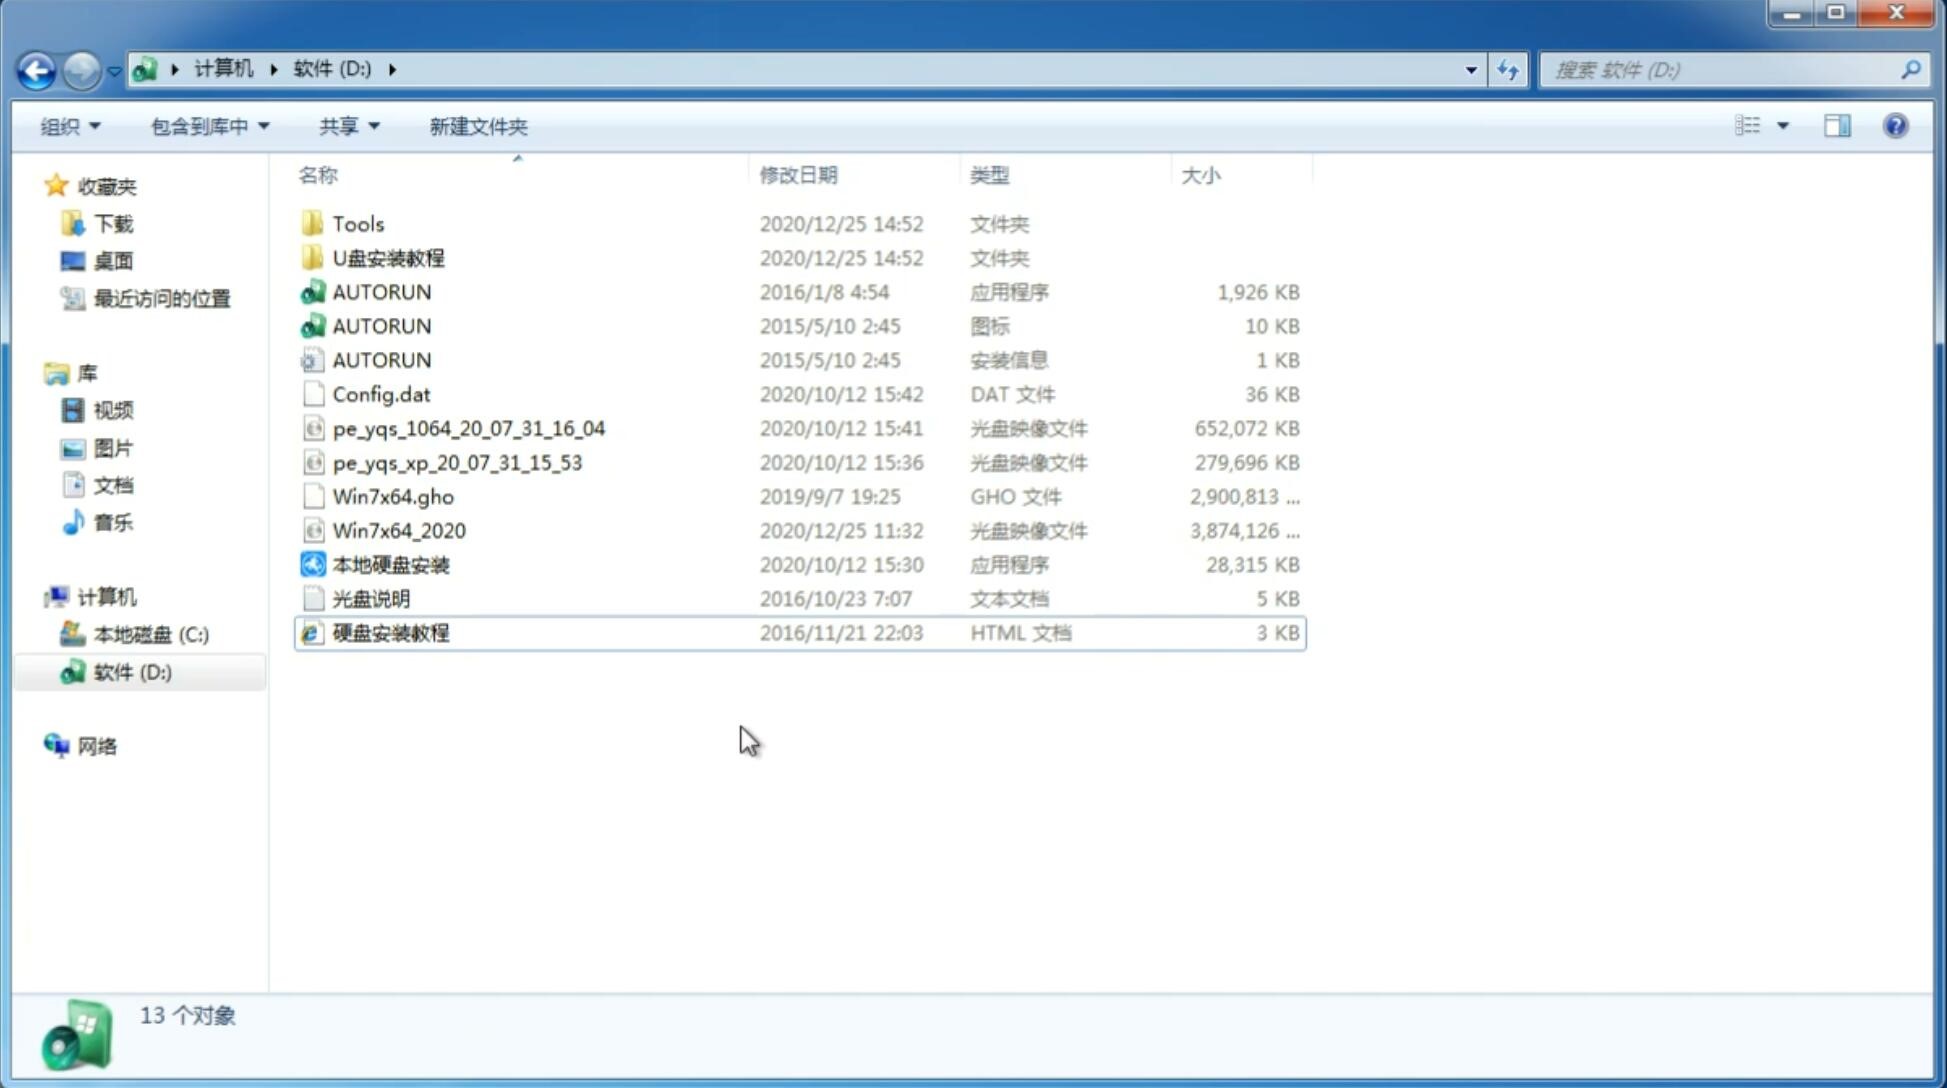This screenshot has height=1088, width=1947.
Task: Click the 软件 (D:) drive in sidebar
Action: pyautogui.click(x=131, y=672)
